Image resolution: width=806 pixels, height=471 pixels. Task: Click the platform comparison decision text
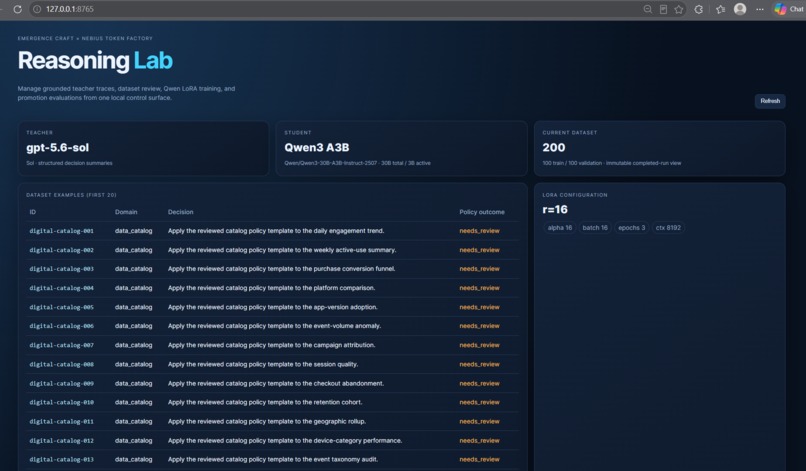pos(271,288)
